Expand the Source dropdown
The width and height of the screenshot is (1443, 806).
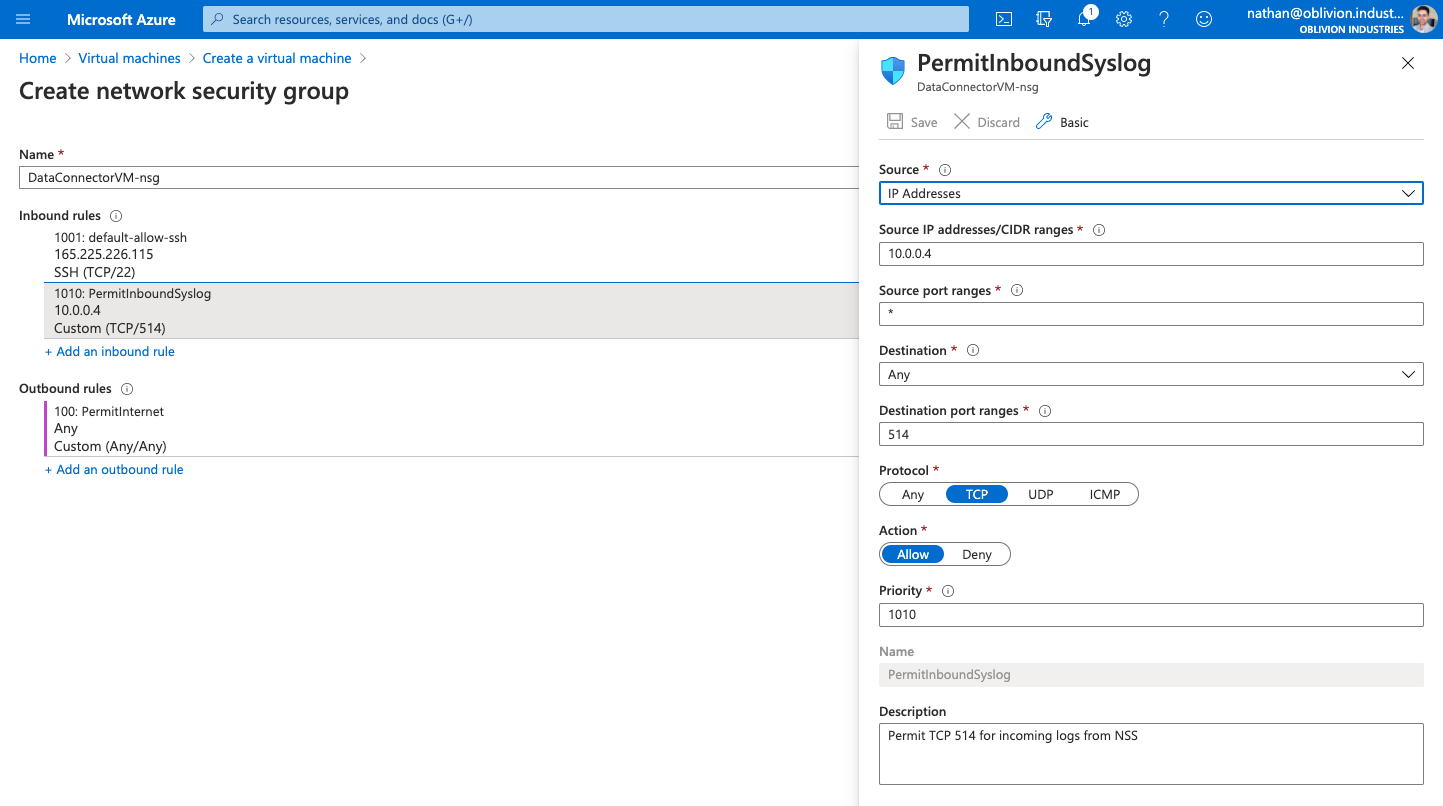pyautogui.click(x=1150, y=193)
